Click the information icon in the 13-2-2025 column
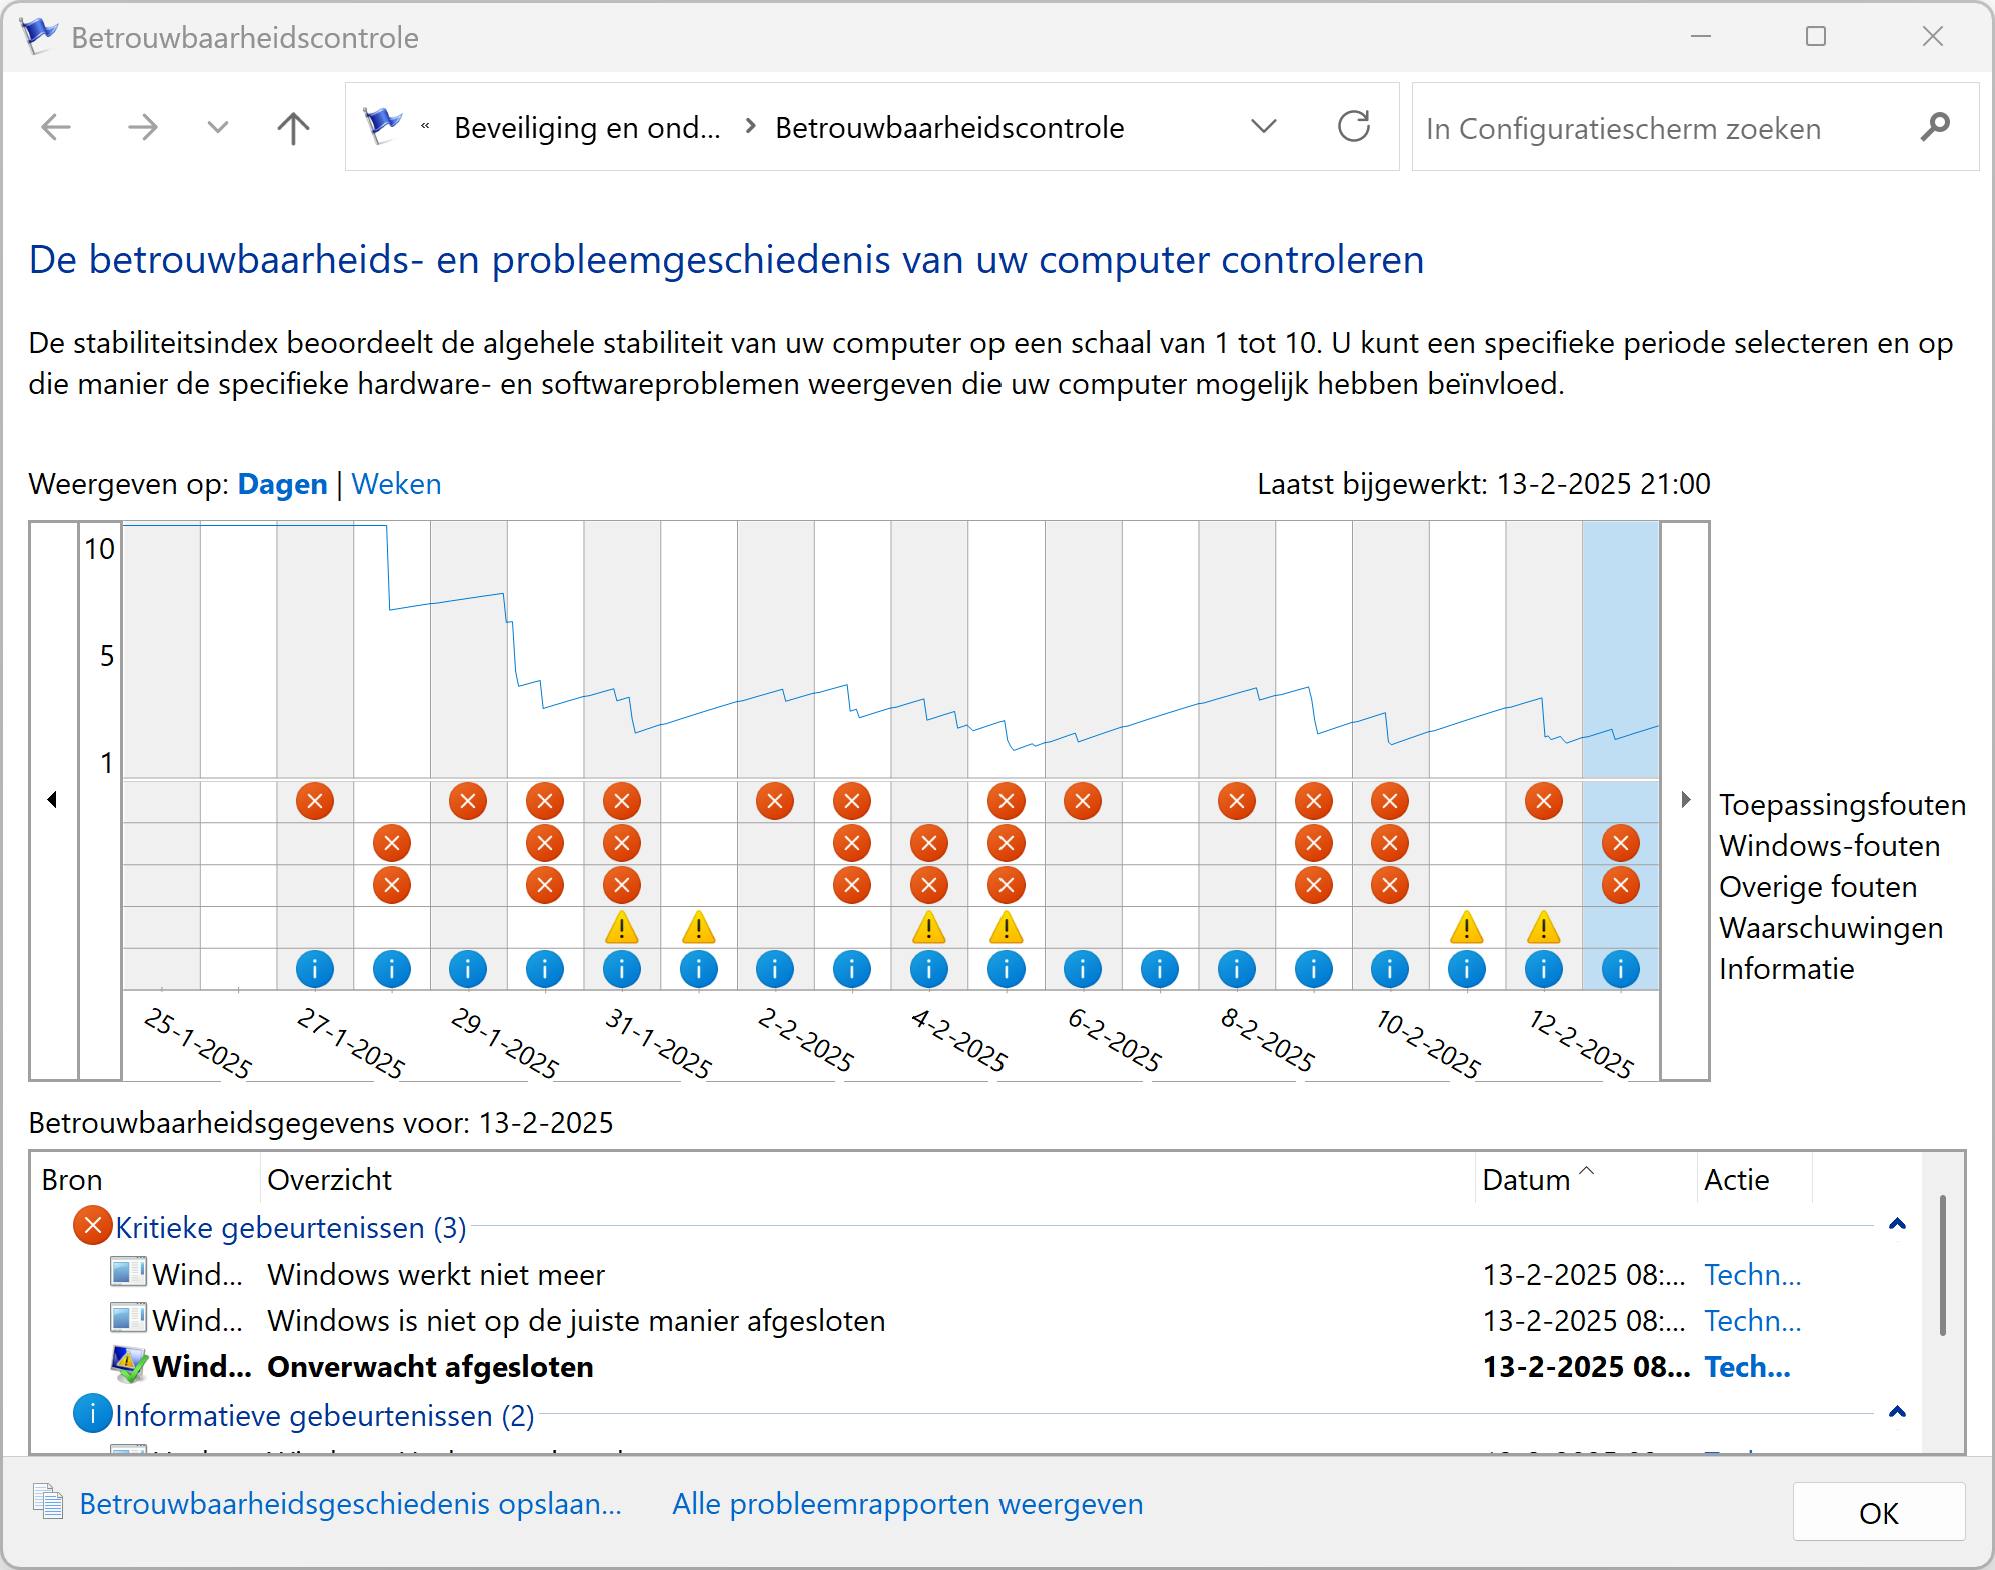Image resolution: width=1995 pixels, height=1570 pixels. point(1620,968)
